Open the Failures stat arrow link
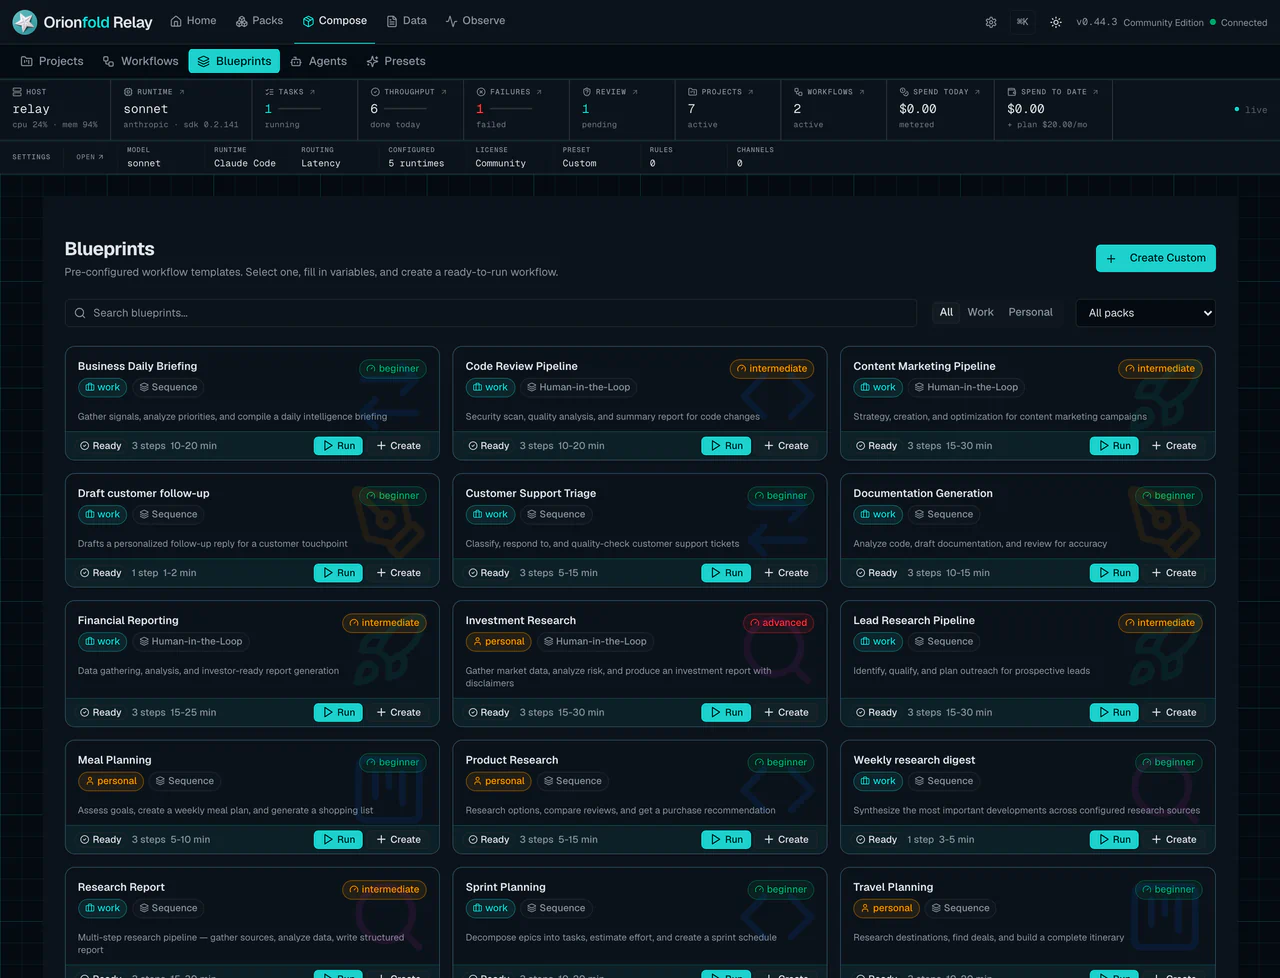The height and width of the screenshot is (978, 1280). (x=539, y=92)
